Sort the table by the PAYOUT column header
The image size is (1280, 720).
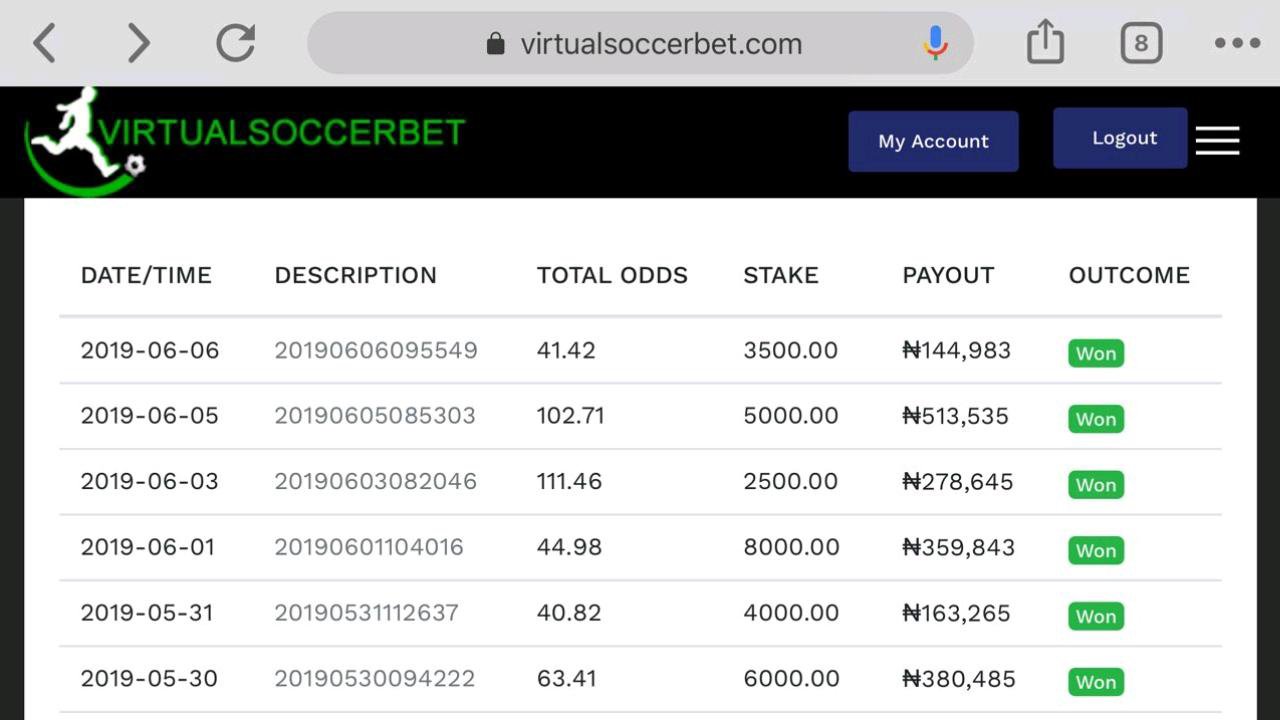[948, 275]
